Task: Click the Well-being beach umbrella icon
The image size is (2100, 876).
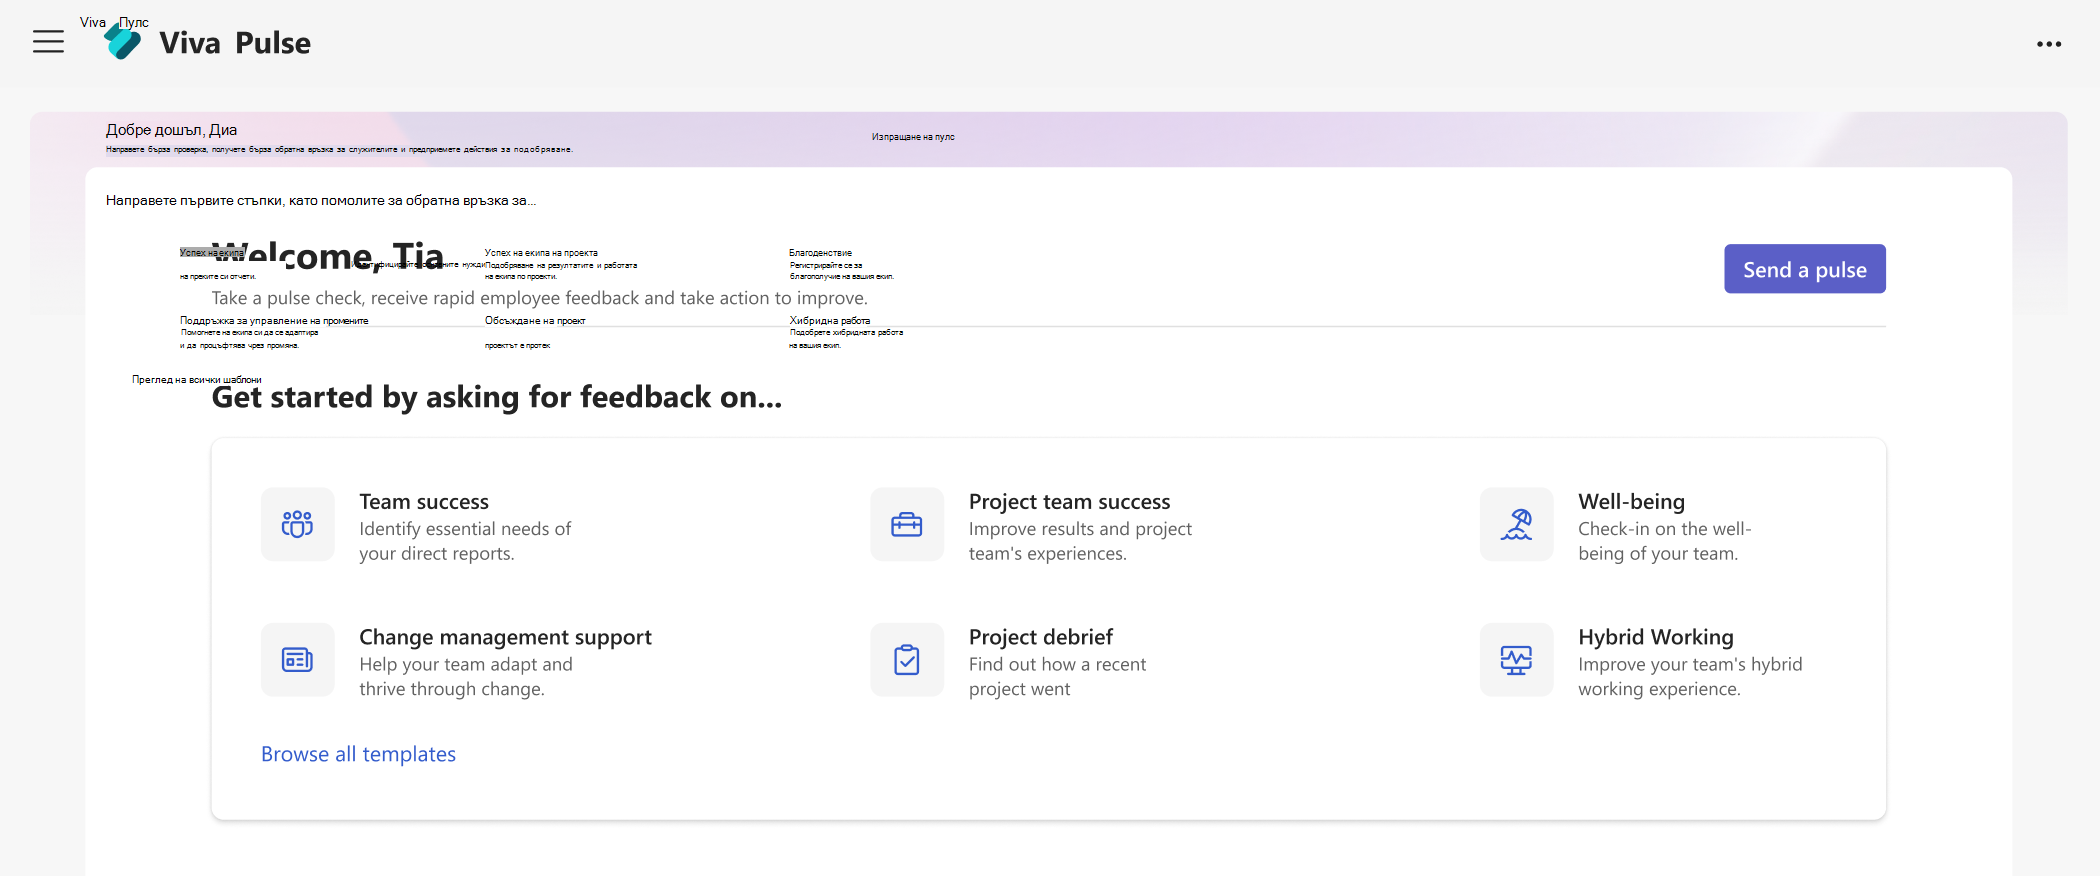Action: tap(1517, 524)
